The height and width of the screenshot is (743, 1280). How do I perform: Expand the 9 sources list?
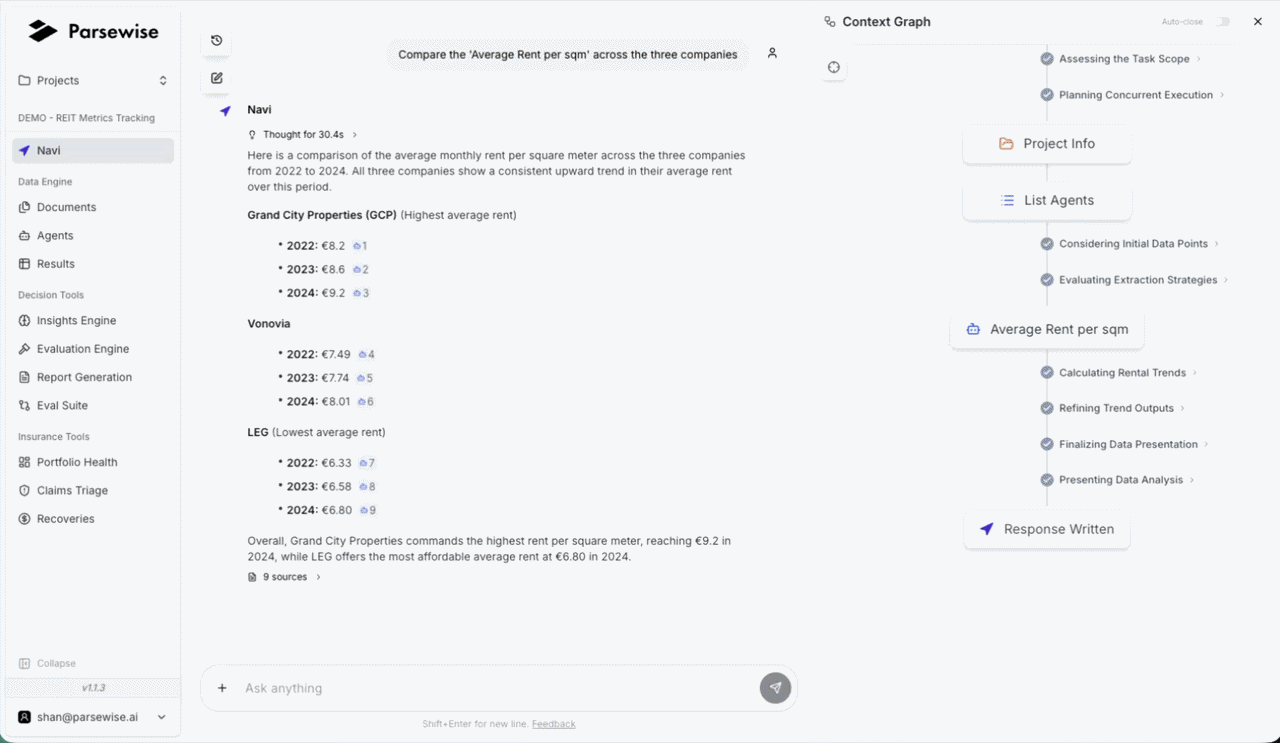click(285, 577)
